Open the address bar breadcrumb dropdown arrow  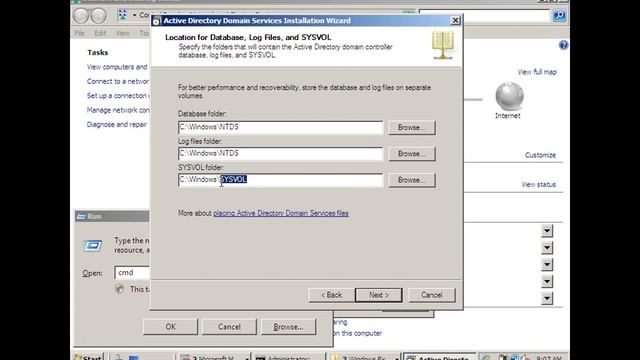[x=134, y=16]
